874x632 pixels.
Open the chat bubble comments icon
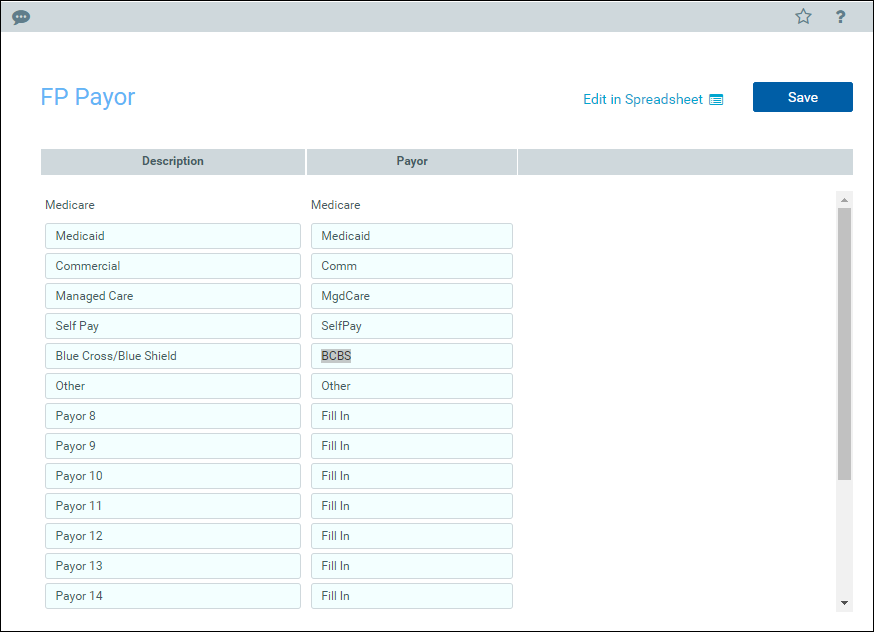(21, 17)
